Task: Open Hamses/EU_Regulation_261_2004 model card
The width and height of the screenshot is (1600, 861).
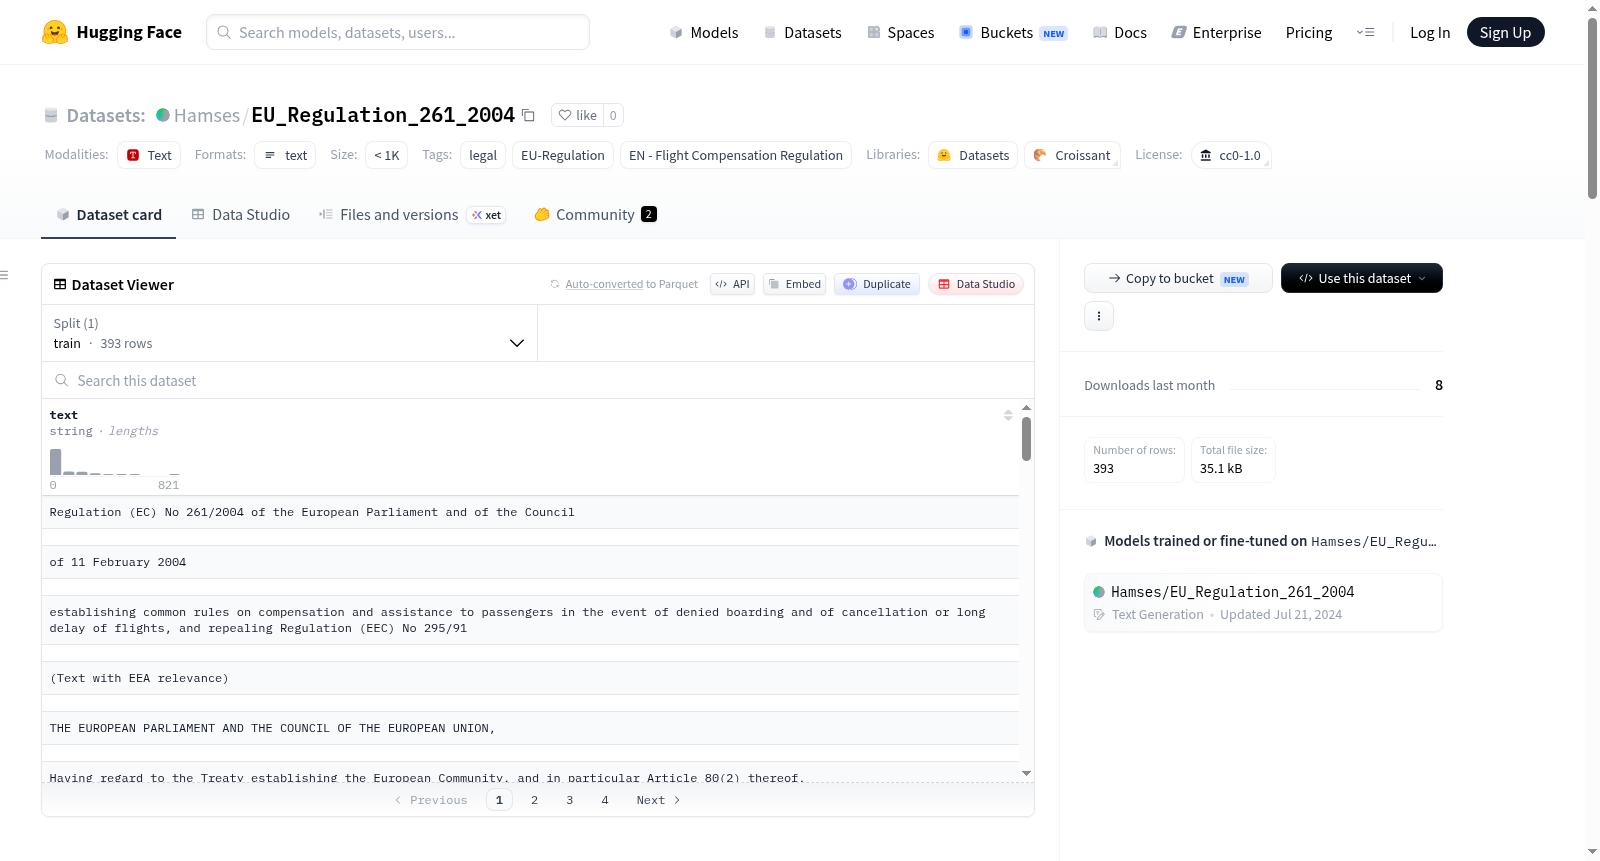Action: (x=1263, y=602)
